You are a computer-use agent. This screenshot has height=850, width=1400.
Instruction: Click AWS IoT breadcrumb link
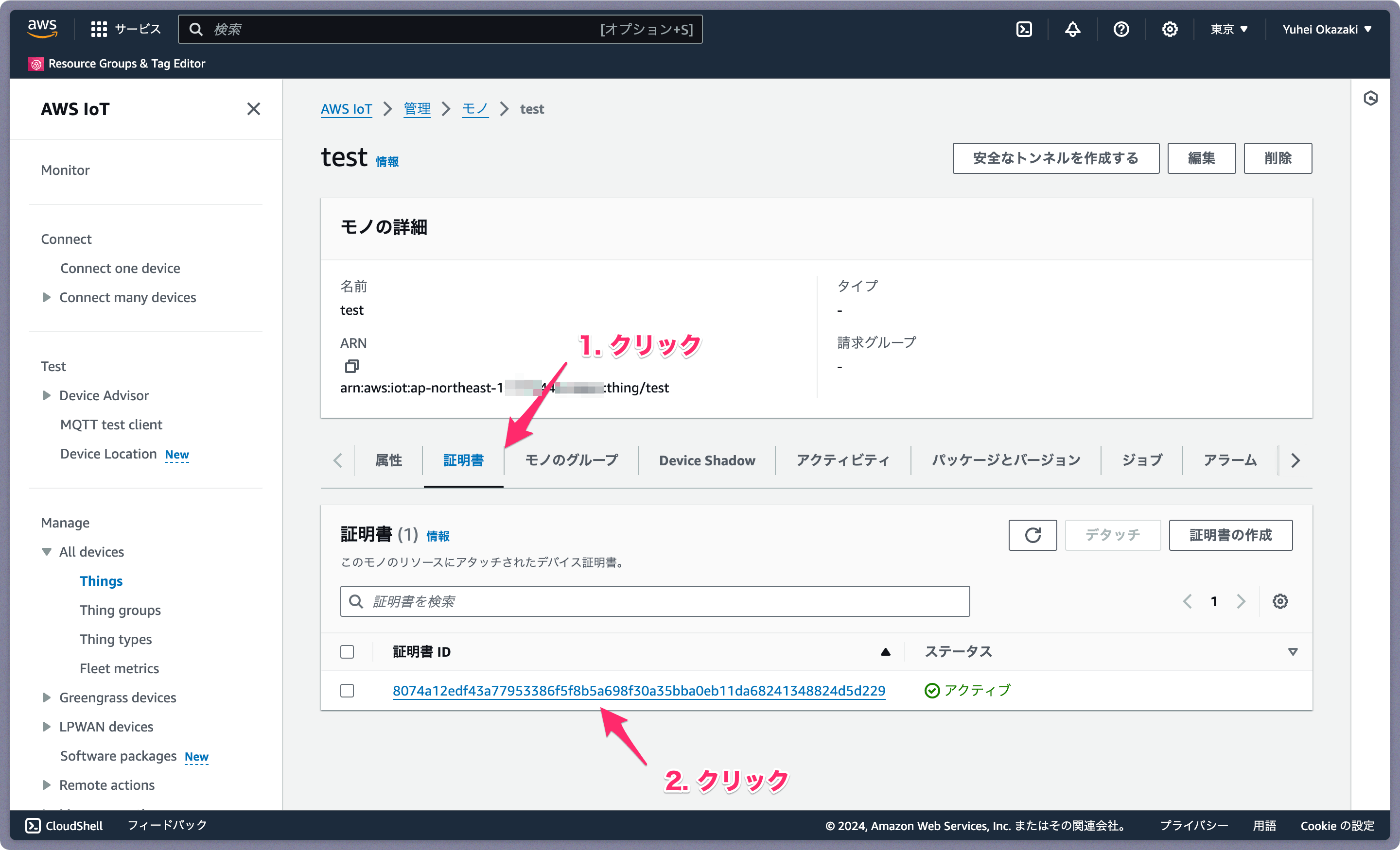346,109
